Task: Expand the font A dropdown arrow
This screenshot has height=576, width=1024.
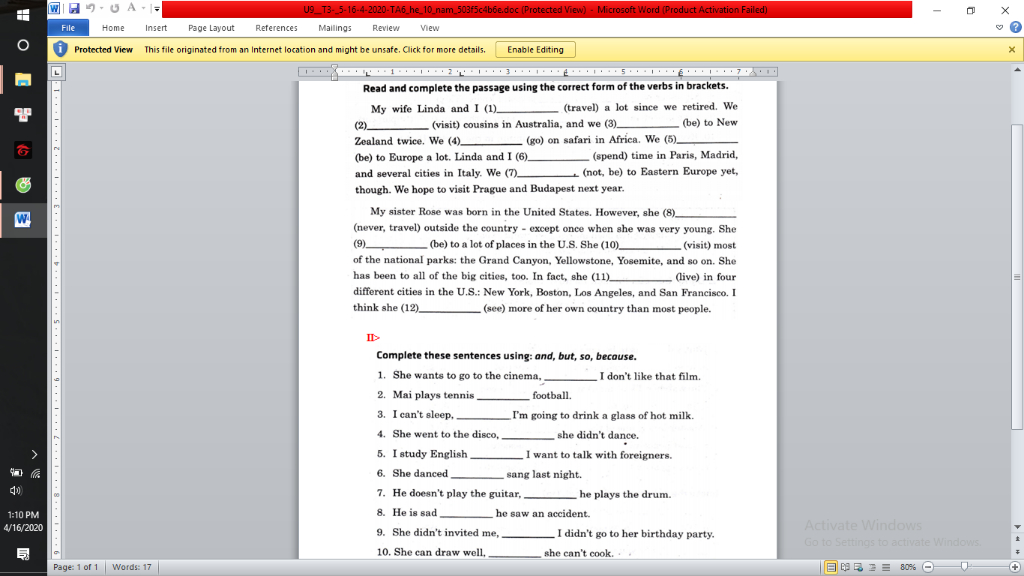Action: (143, 8)
